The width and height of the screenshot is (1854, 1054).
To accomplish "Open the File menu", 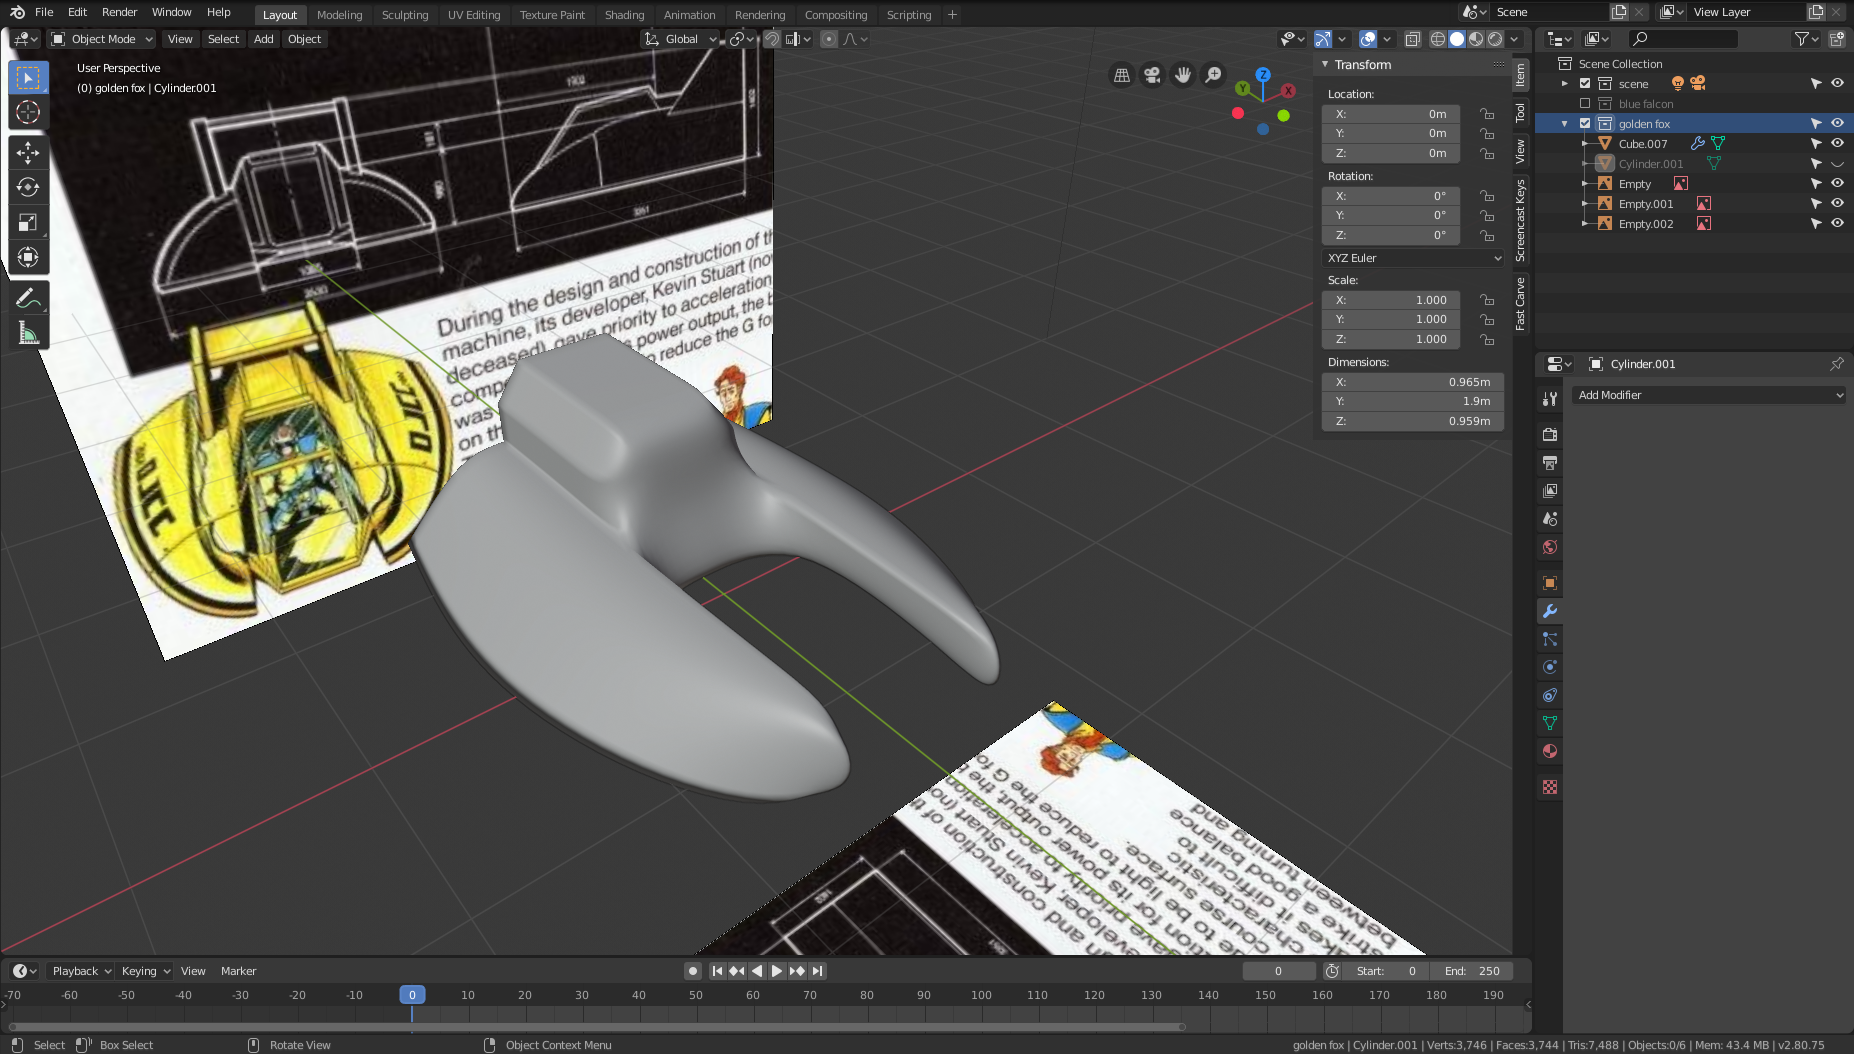I will click(x=44, y=12).
